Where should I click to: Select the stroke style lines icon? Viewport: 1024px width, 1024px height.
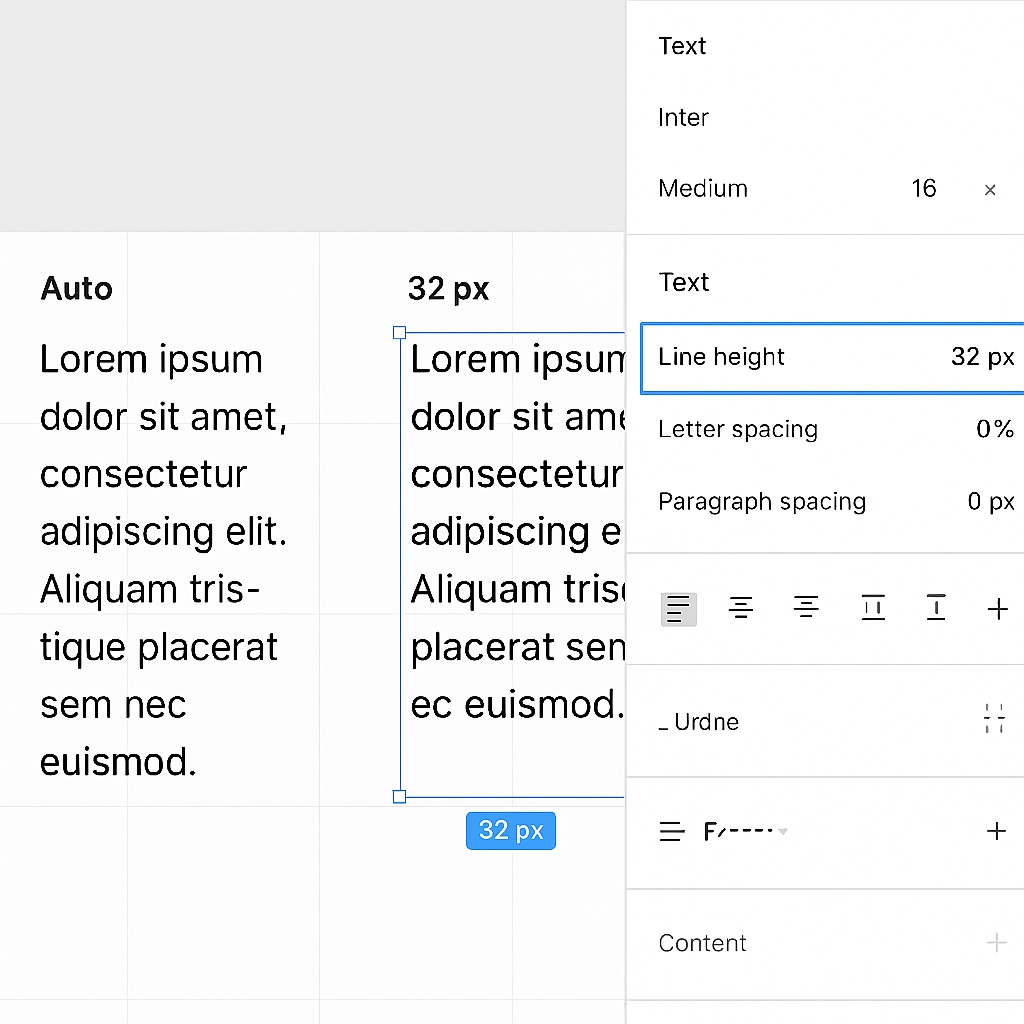point(672,830)
